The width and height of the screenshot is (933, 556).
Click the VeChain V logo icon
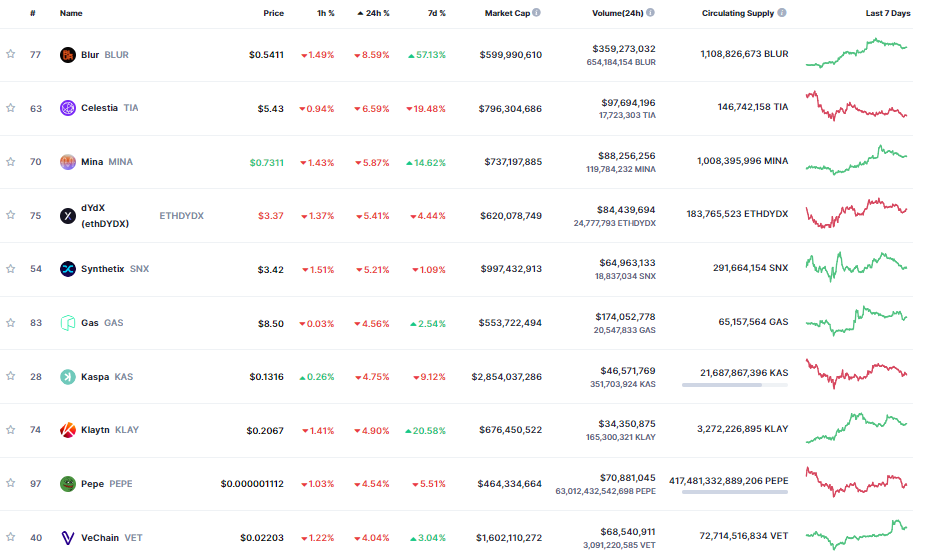(68, 538)
